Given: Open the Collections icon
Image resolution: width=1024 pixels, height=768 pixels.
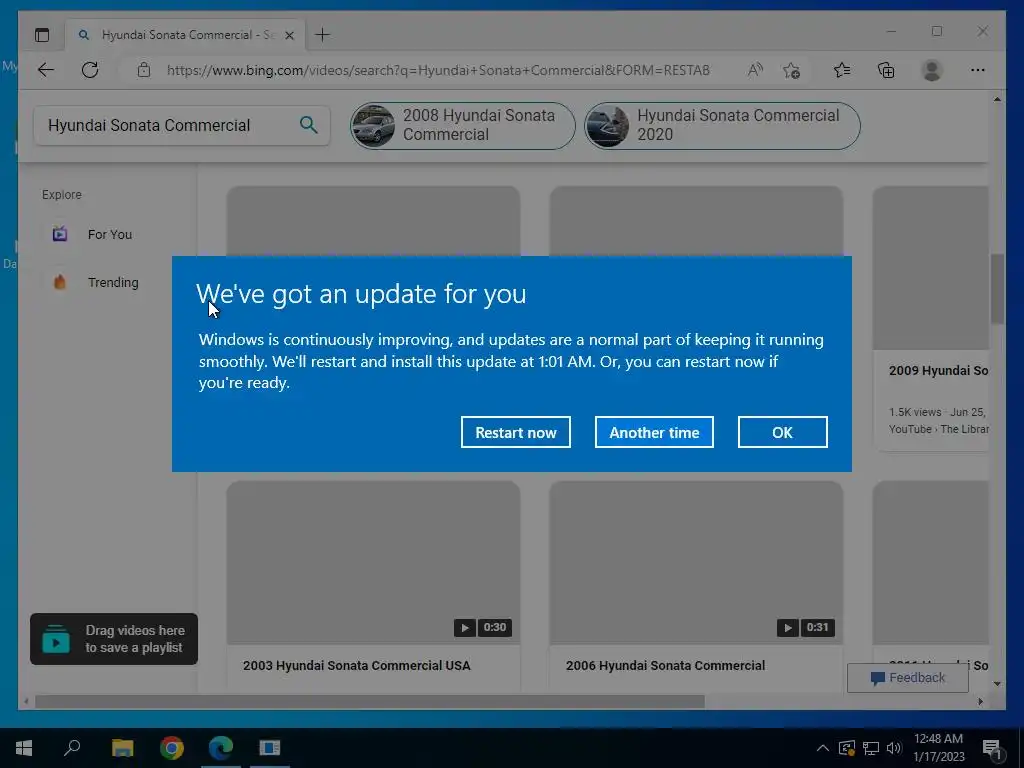Looking at the screenshot, I should pyautogui.click(x=886, y=70).
